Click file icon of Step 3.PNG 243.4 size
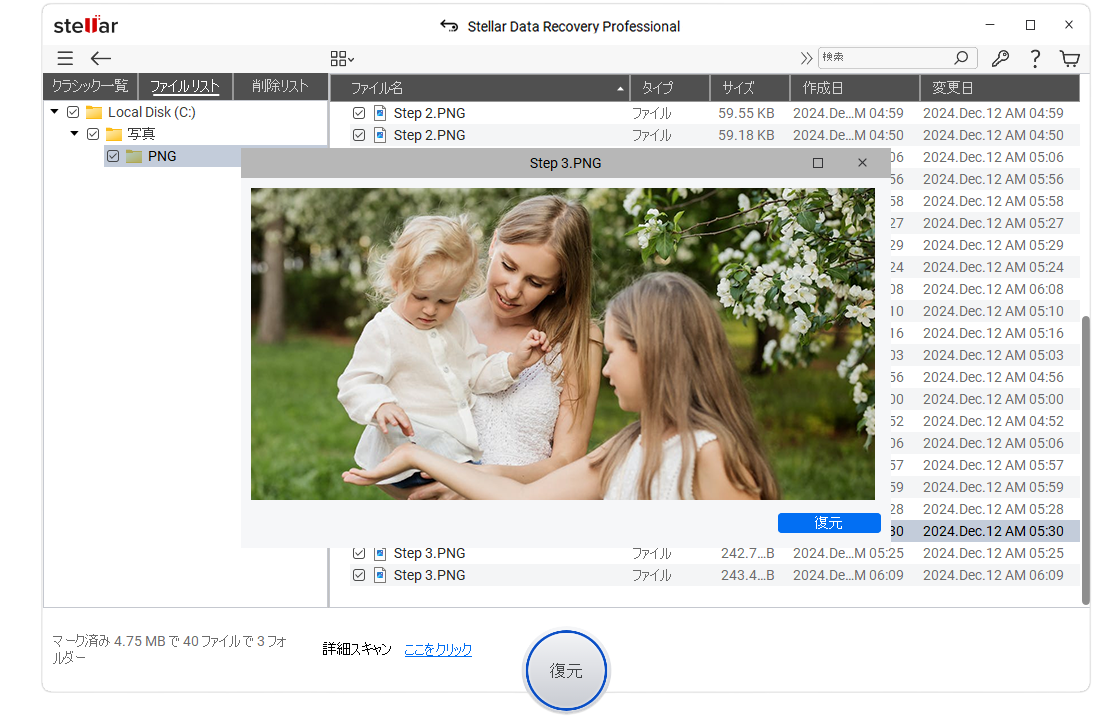This screenshot has width=1118, height=723. [381, 575]
